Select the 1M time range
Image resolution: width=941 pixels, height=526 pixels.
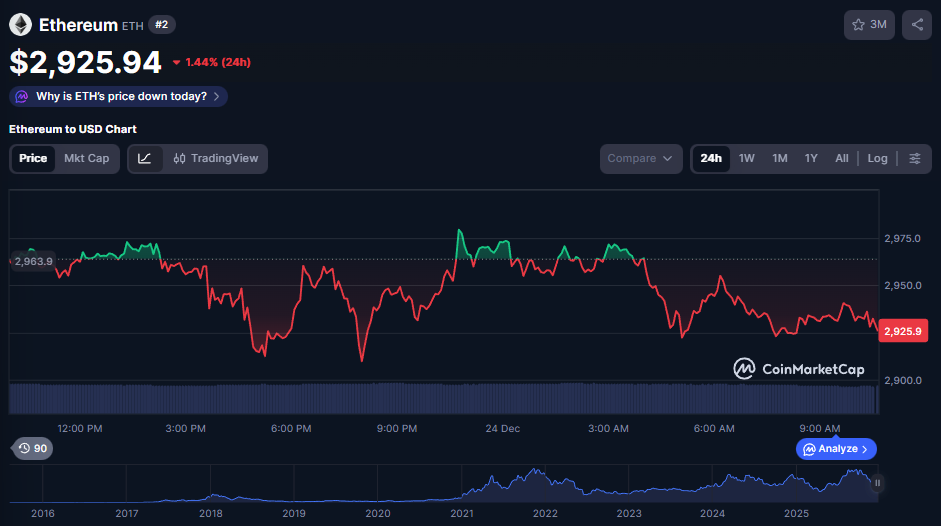[780, 159]
